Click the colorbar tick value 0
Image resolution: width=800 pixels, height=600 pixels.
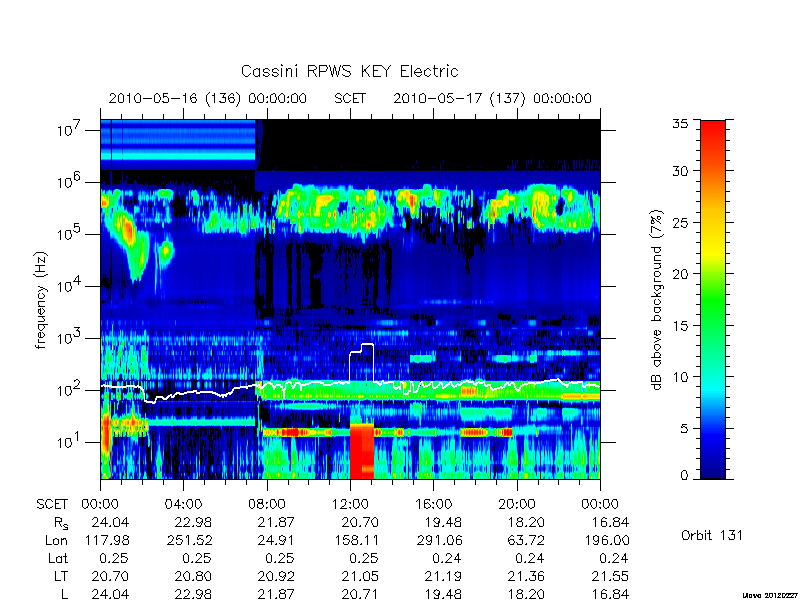coord(684,476)
